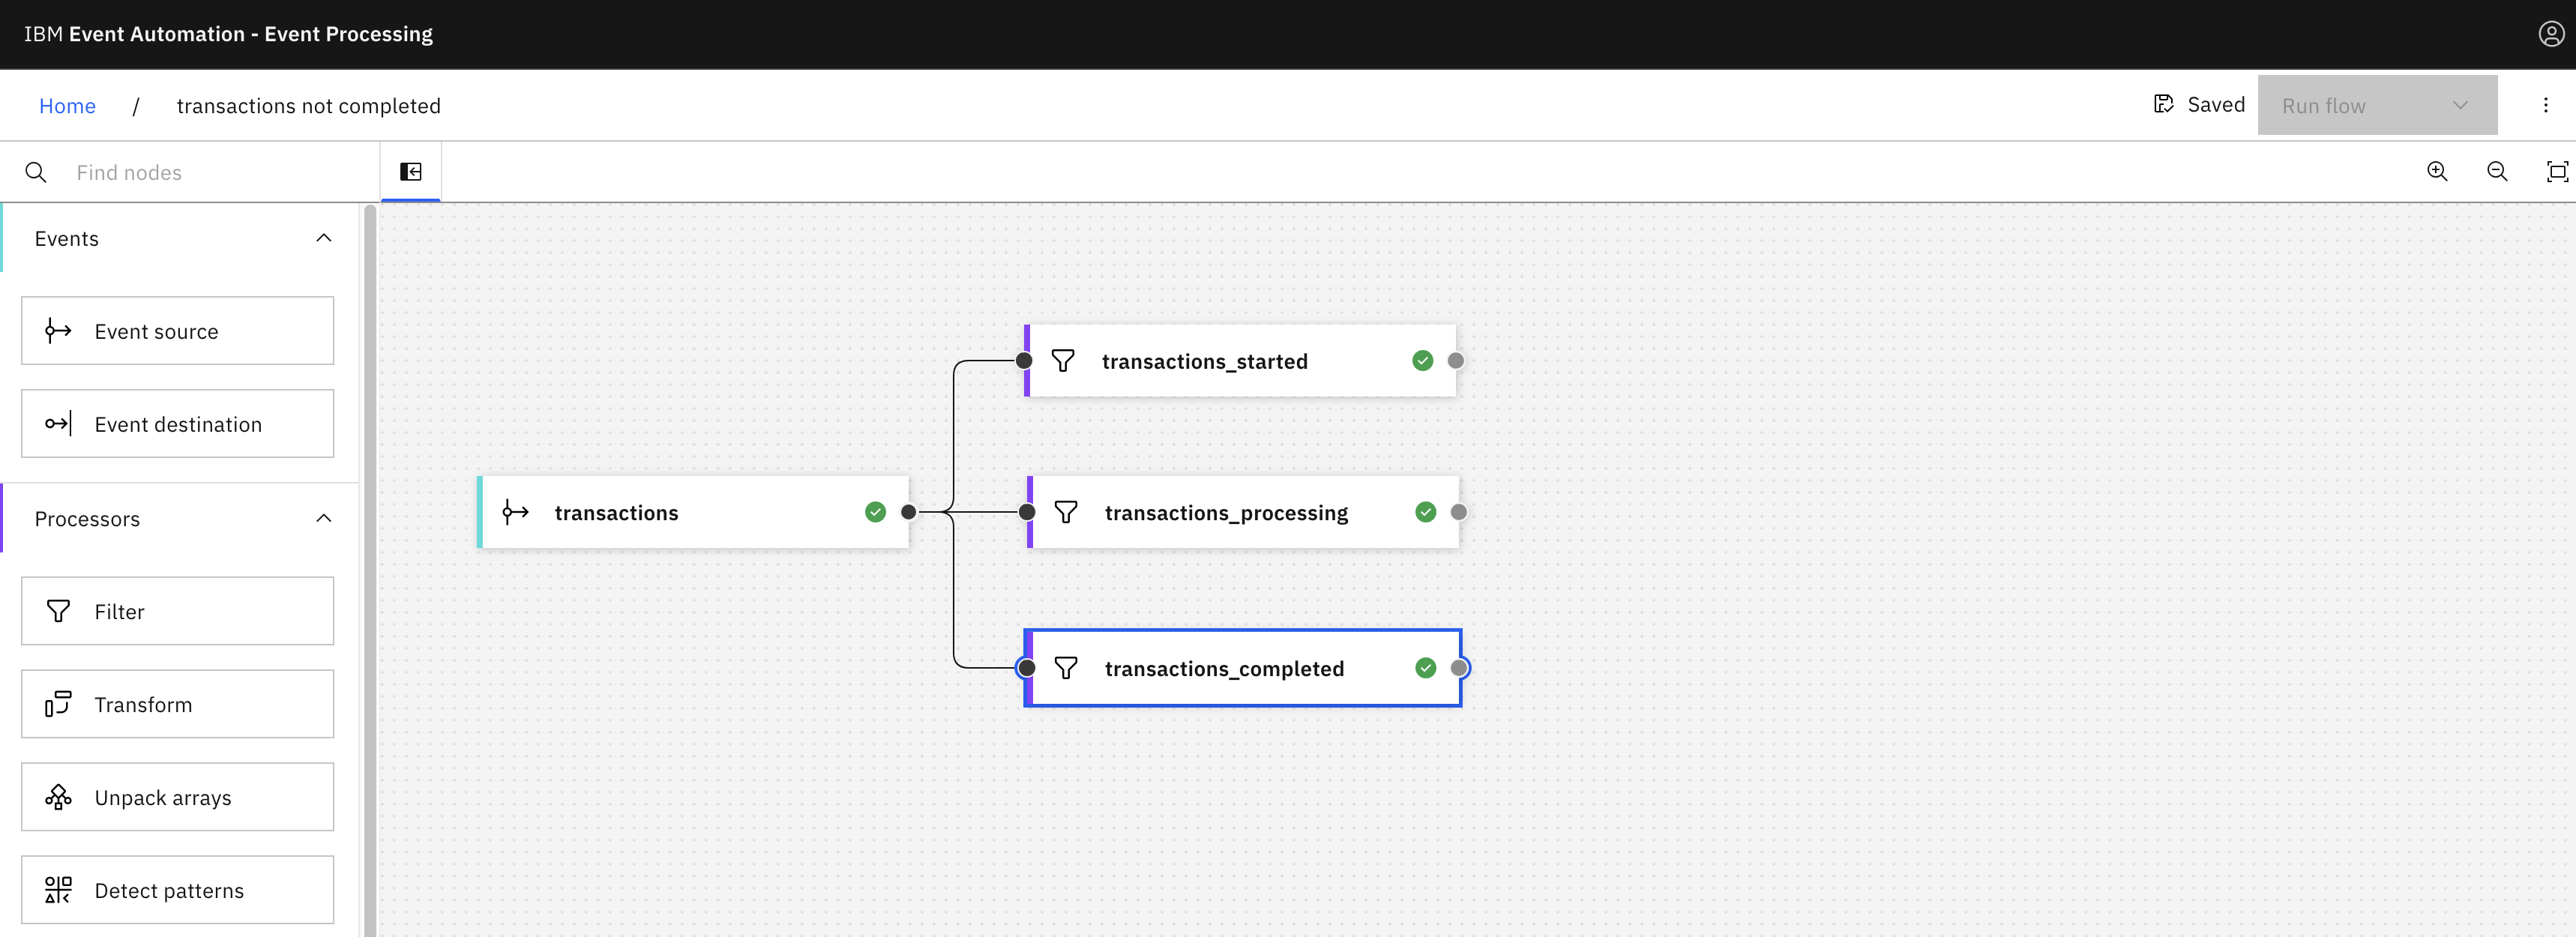This screenshot has width=2576, height=937.
Task: Click the transactions_completed input port
Action: pos(1026,668)
